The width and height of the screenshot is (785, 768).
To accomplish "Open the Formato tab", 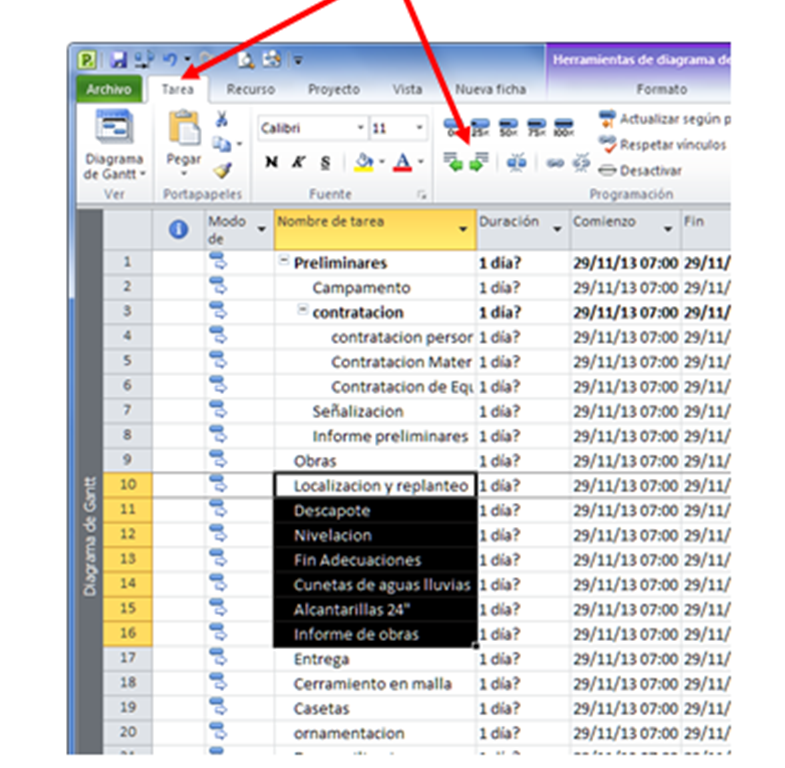I will coord(662,89).
